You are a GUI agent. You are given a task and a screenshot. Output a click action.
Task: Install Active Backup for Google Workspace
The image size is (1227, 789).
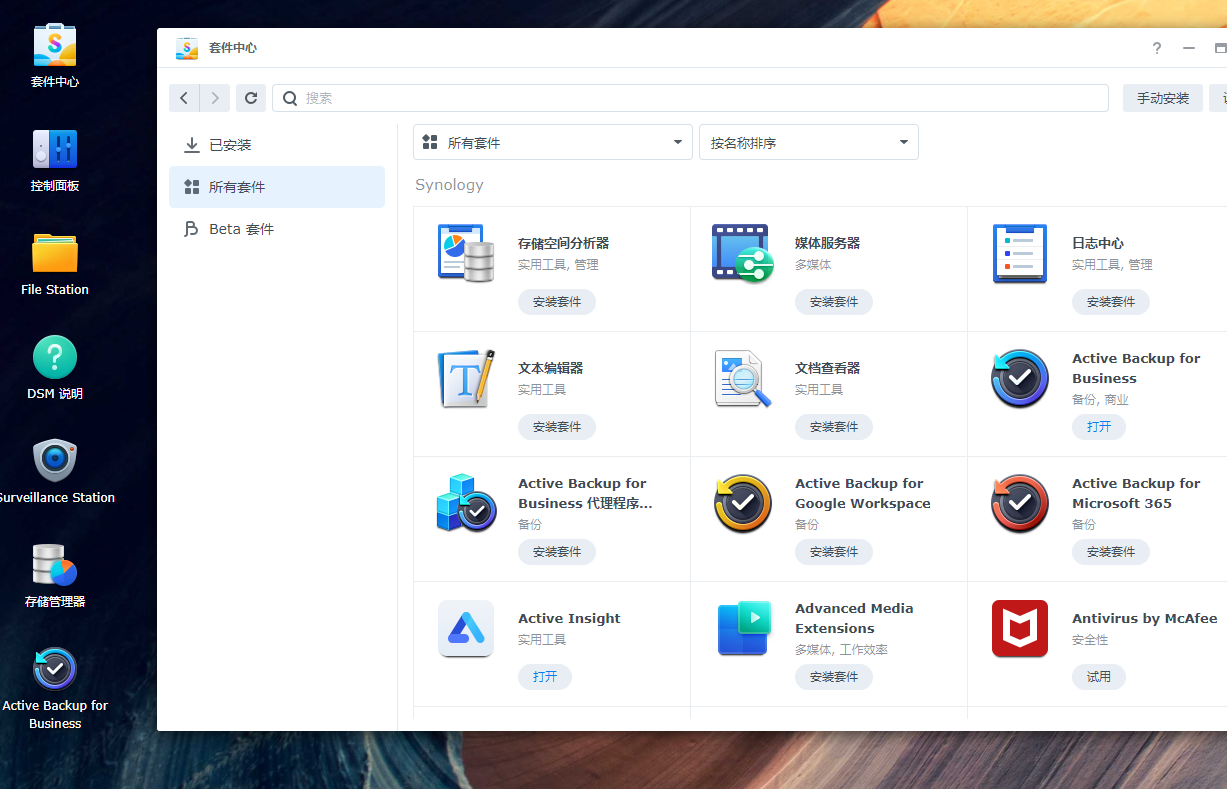click(834, 552)
